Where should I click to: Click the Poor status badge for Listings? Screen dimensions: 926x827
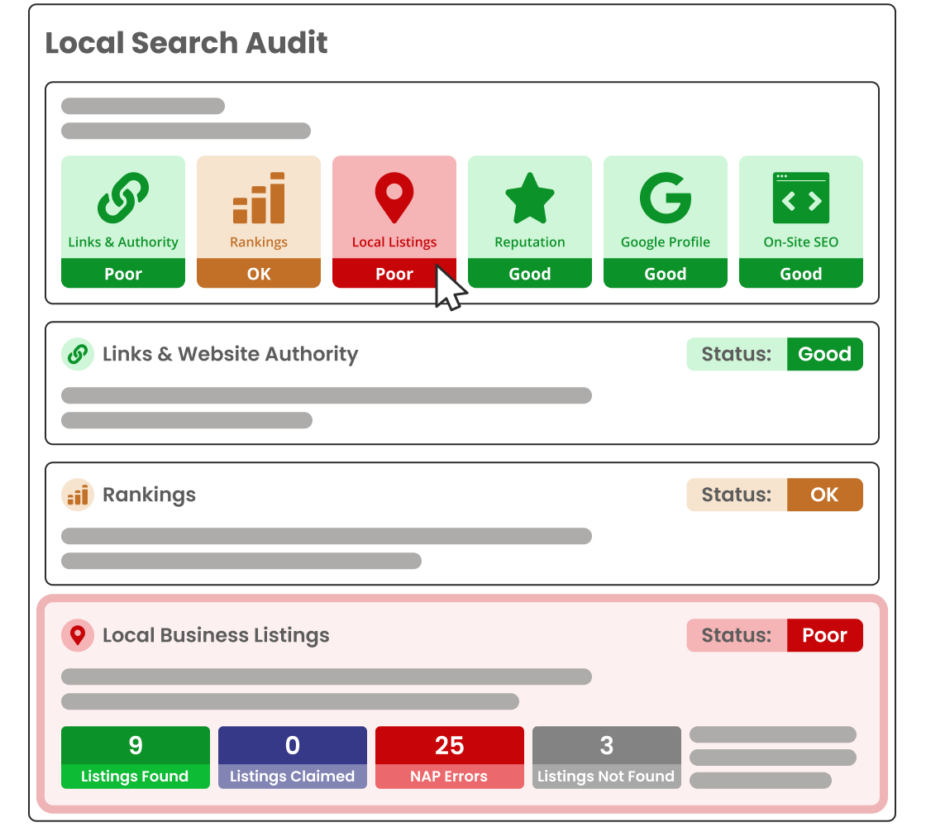[824, 635]
